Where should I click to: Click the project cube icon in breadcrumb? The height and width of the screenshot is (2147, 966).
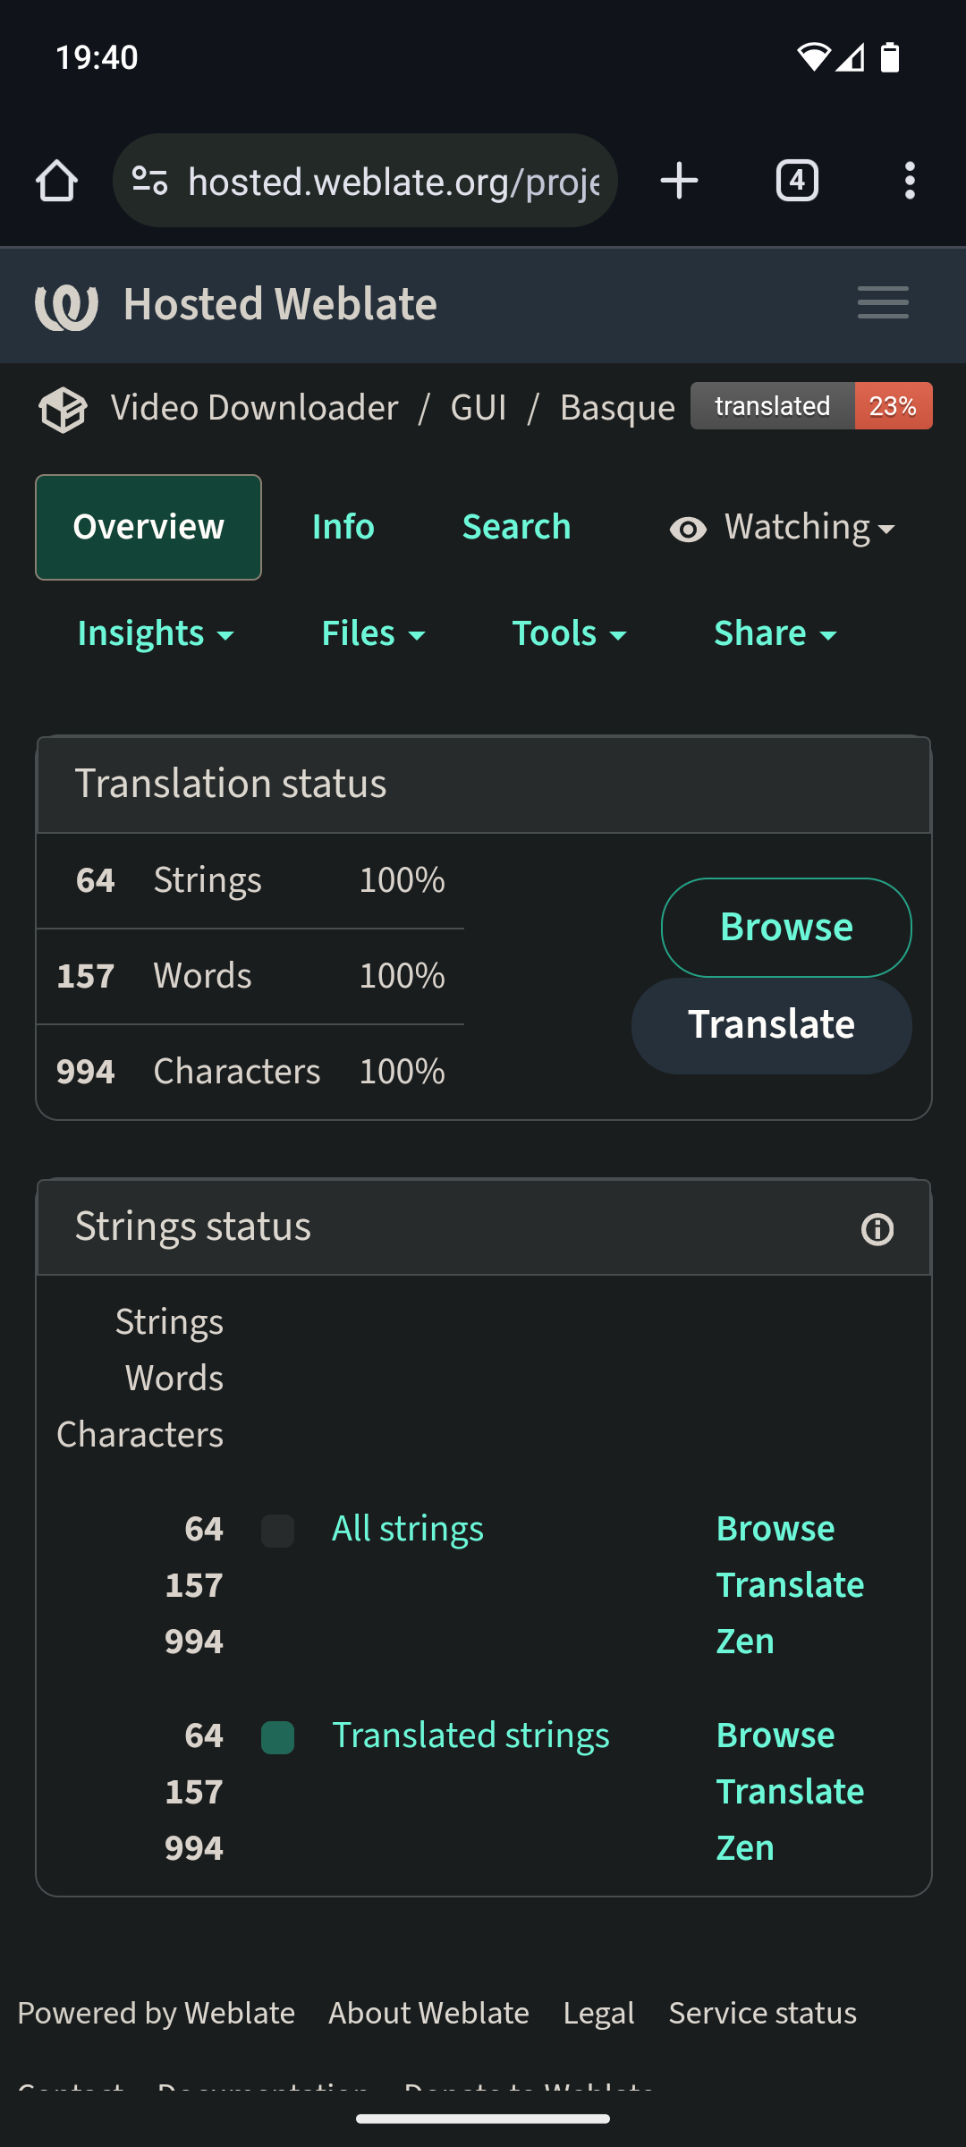click(63, 409)
